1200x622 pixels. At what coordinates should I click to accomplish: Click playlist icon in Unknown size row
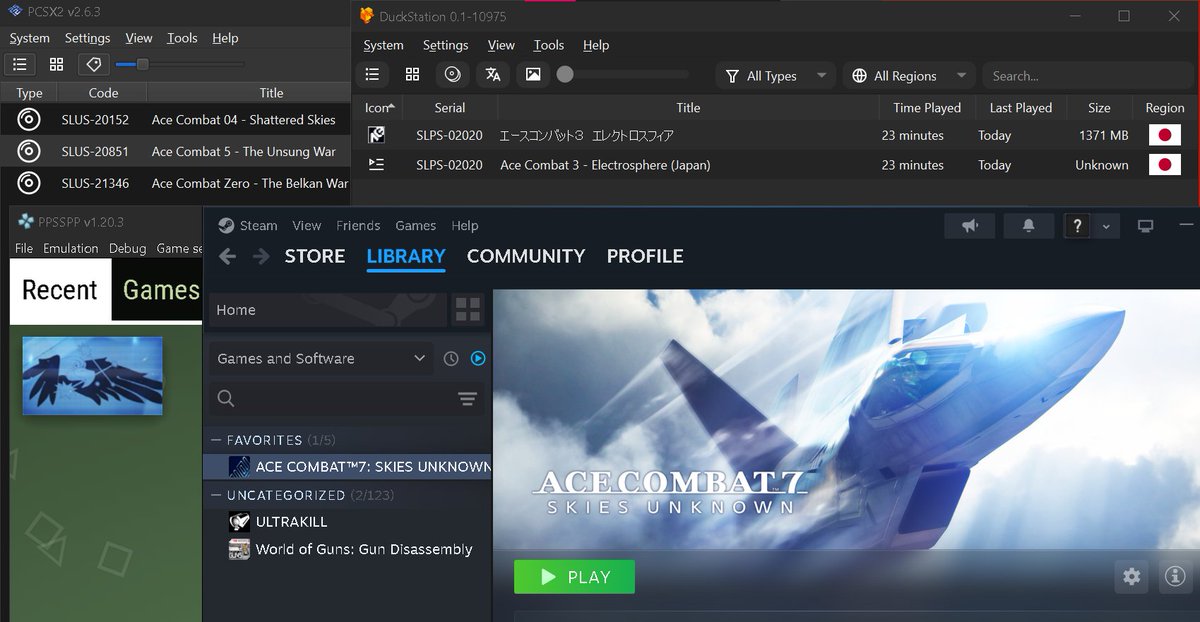(x=376, y=165)
